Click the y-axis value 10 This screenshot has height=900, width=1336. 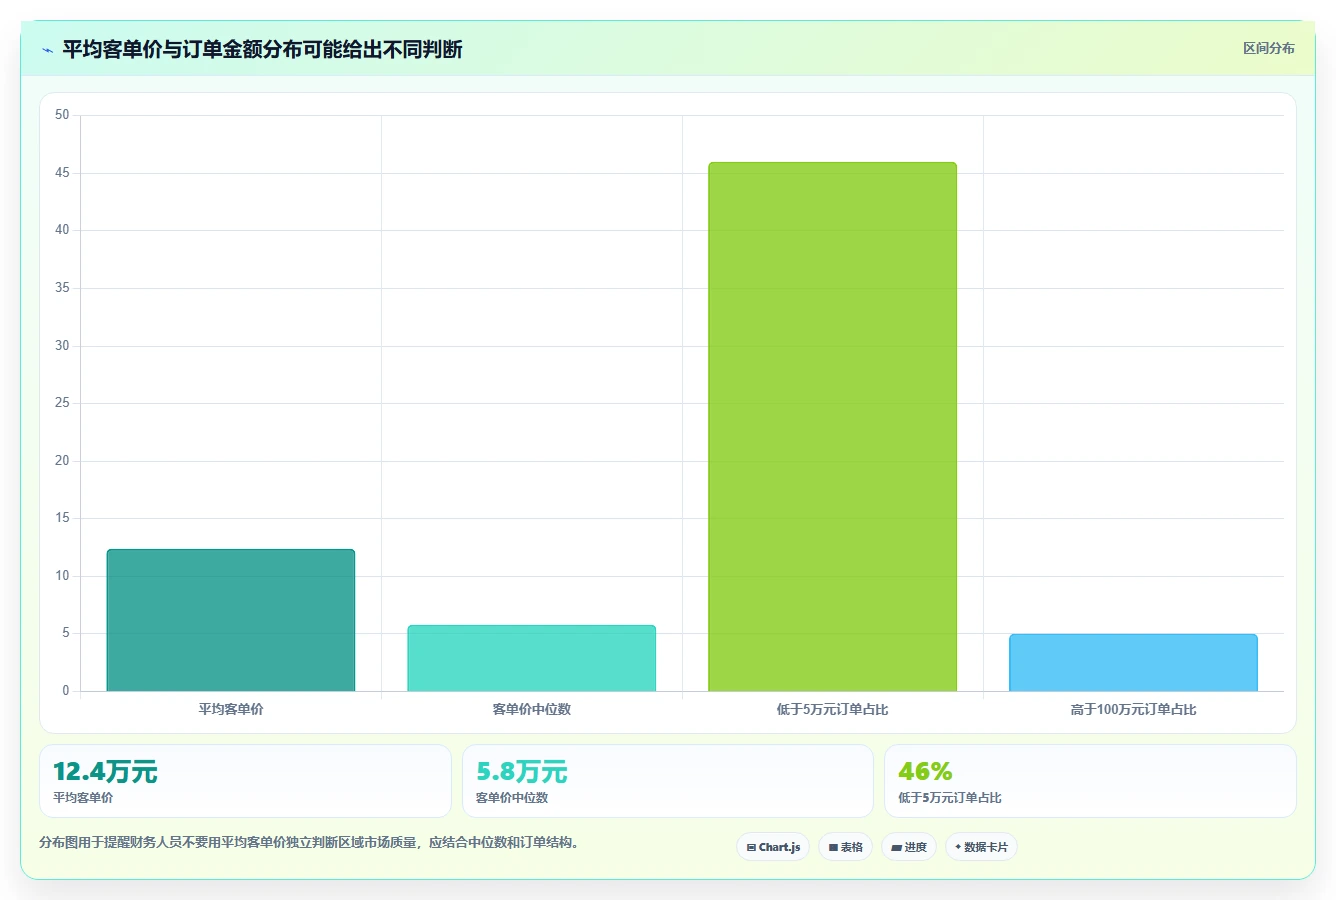coord(62,576)
